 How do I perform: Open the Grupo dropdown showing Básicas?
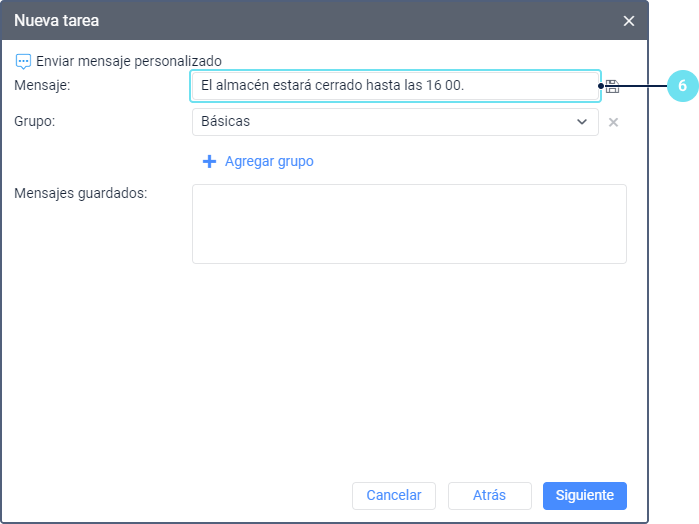385,122
